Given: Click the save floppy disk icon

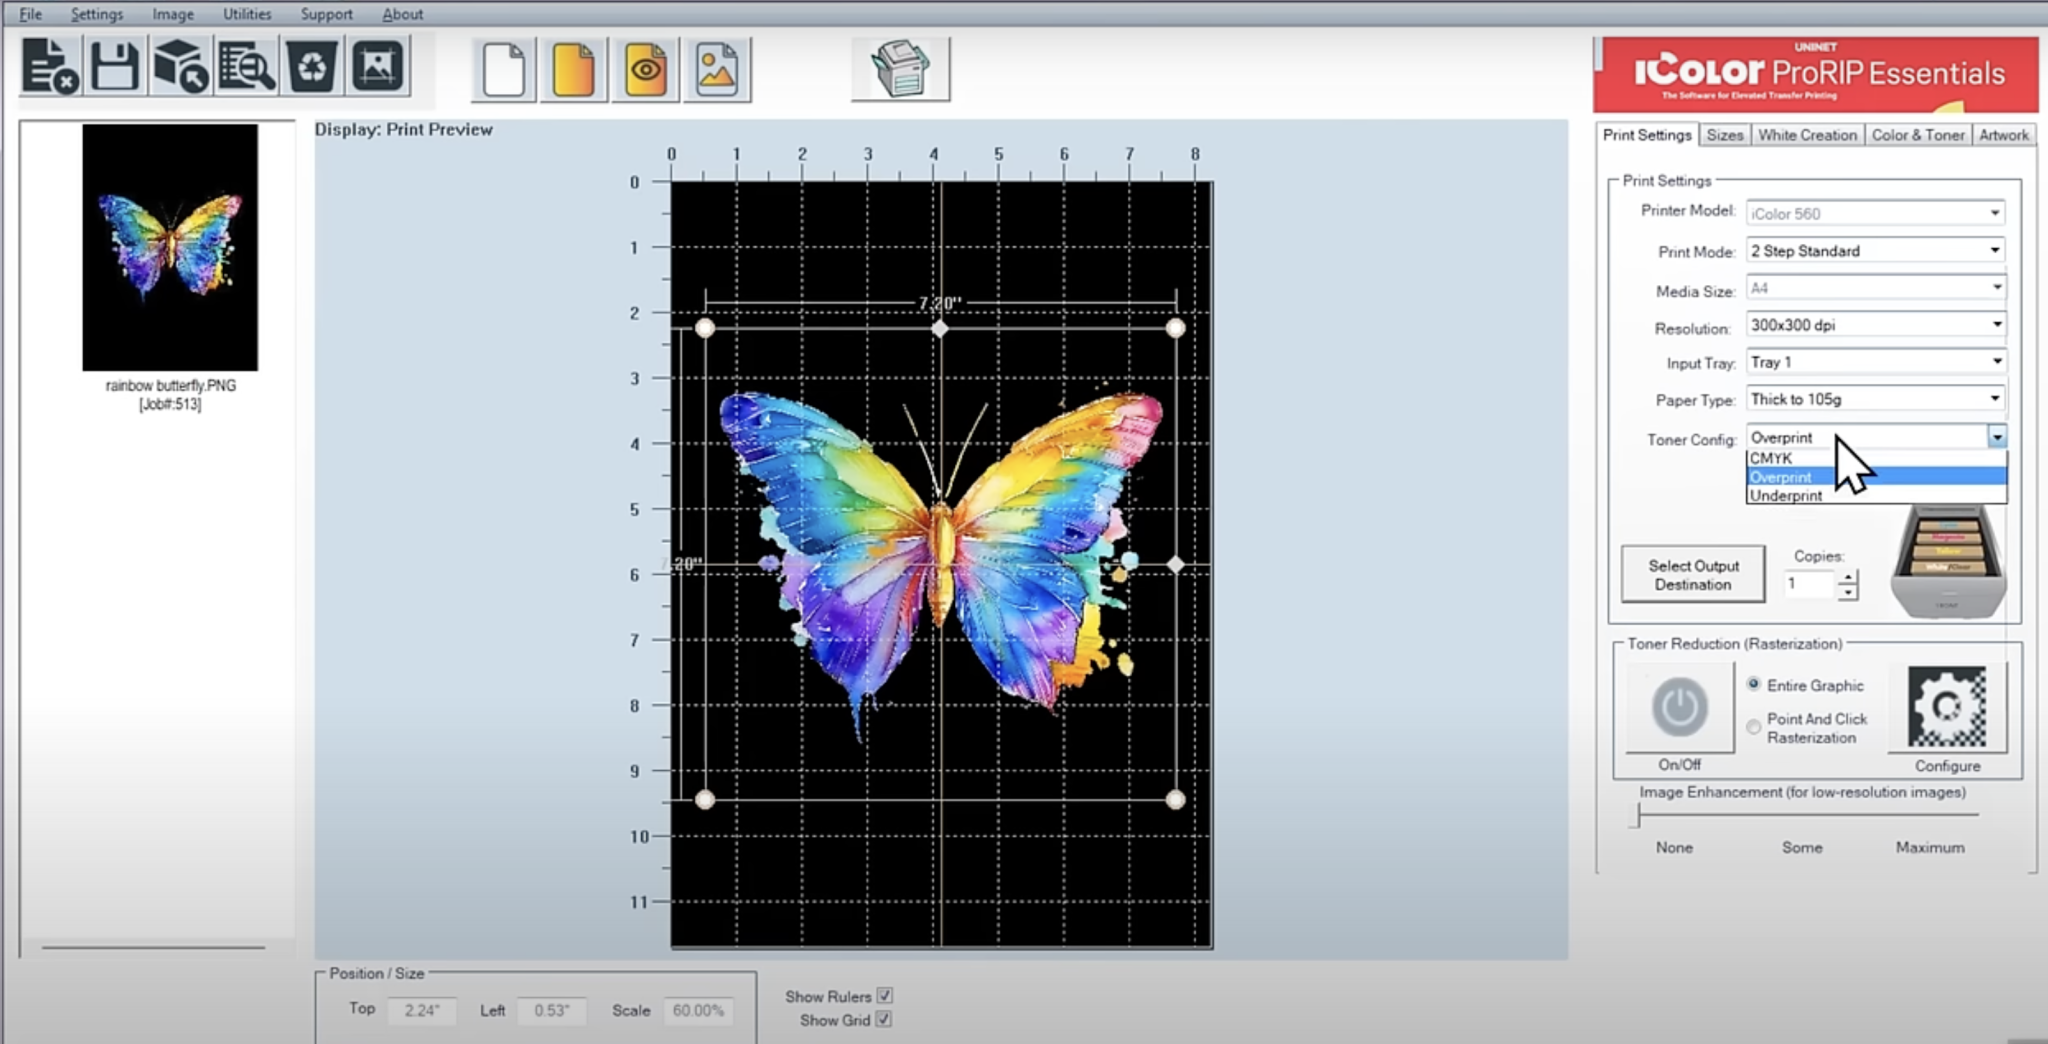Looking at the screenshot, I should pyautogui.click(x=115, y=68).
